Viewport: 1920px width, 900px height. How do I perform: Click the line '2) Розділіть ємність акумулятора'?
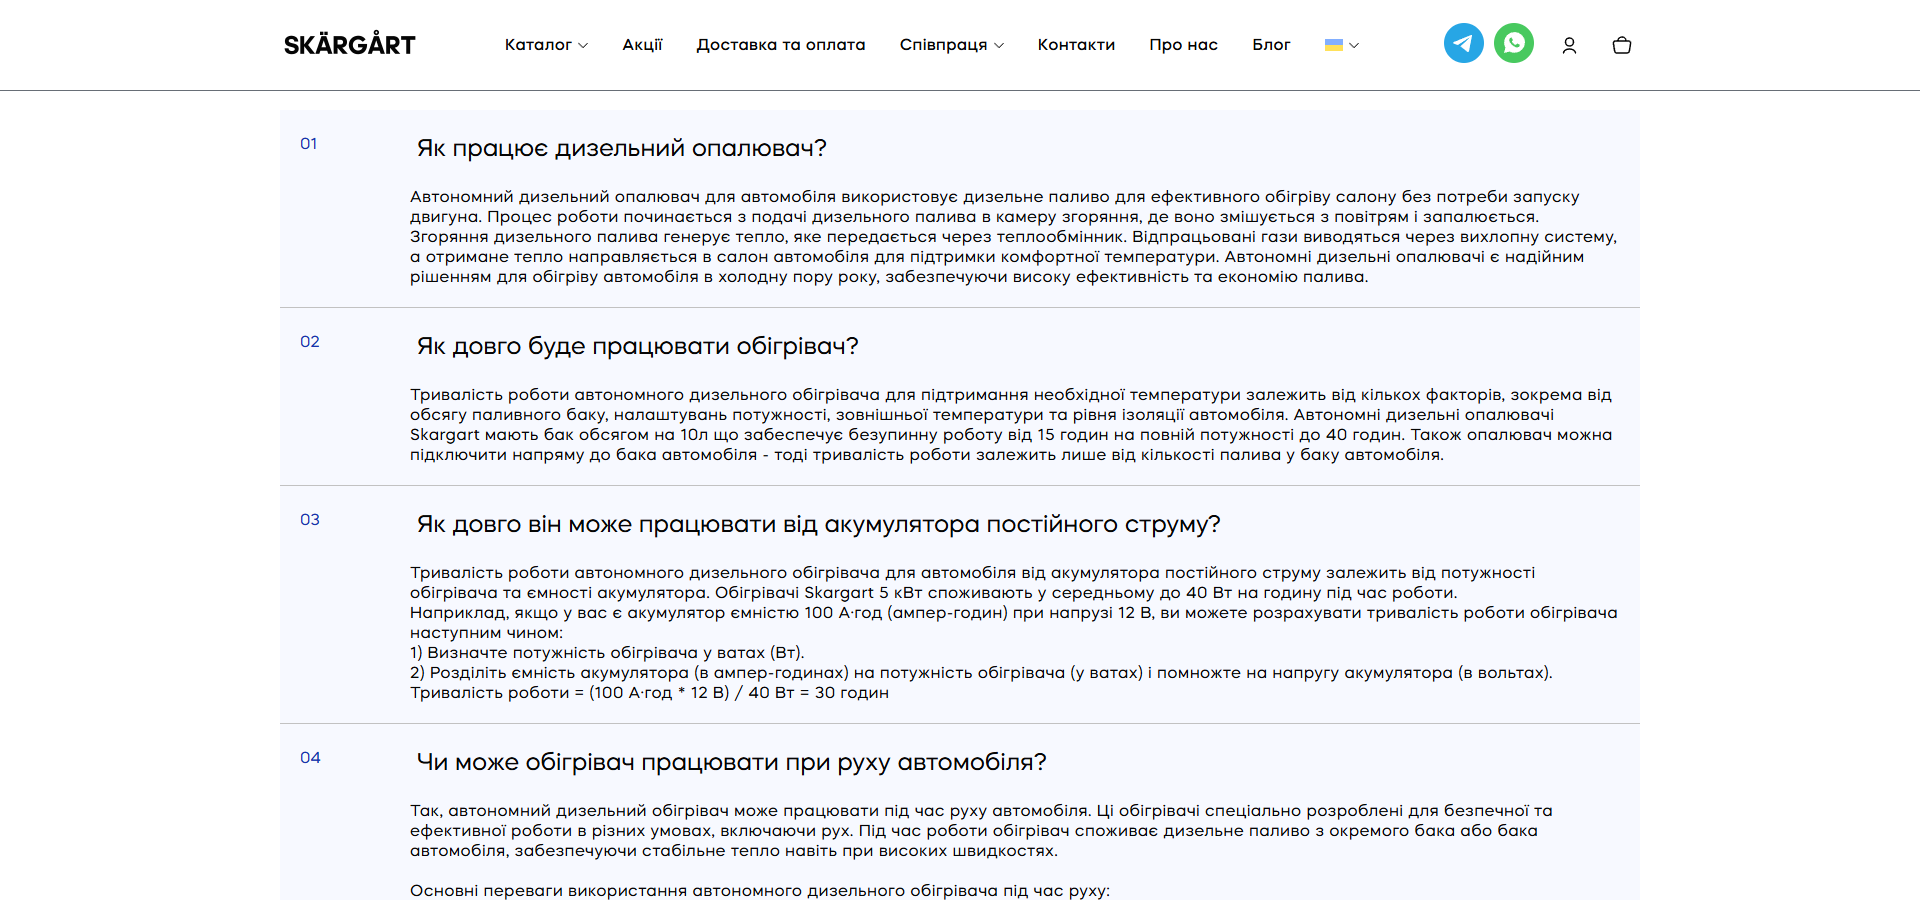tap(981, 673)
